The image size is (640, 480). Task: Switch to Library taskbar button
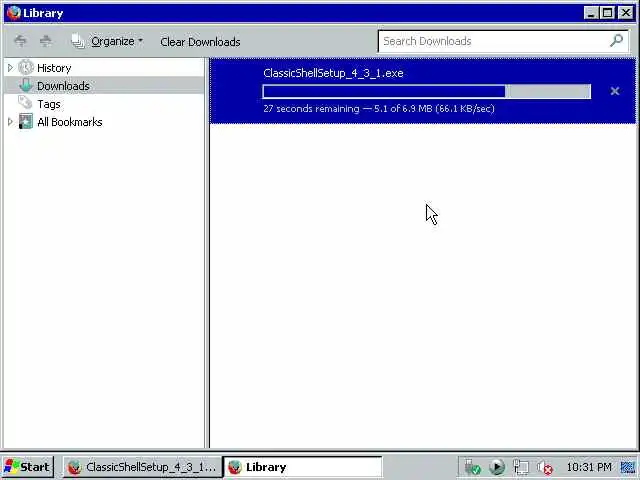click(x=303, y=467)
